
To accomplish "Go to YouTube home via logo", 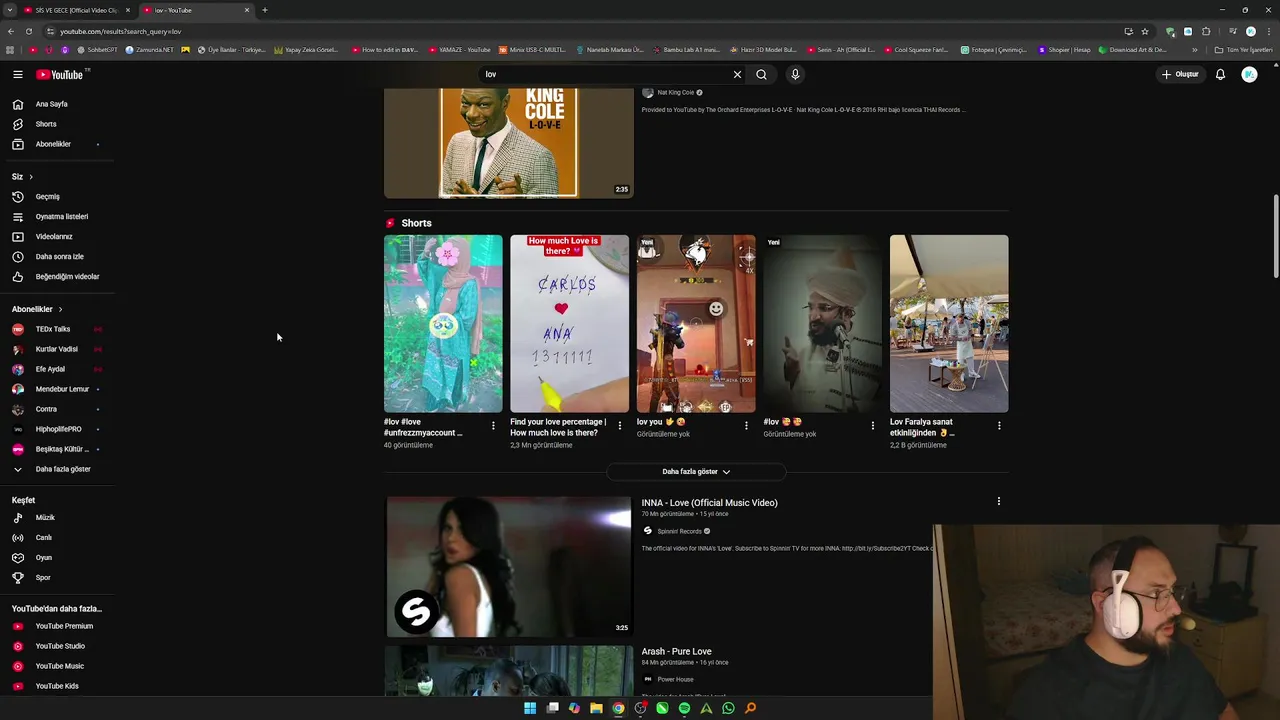I will click(x=60, y=74).
